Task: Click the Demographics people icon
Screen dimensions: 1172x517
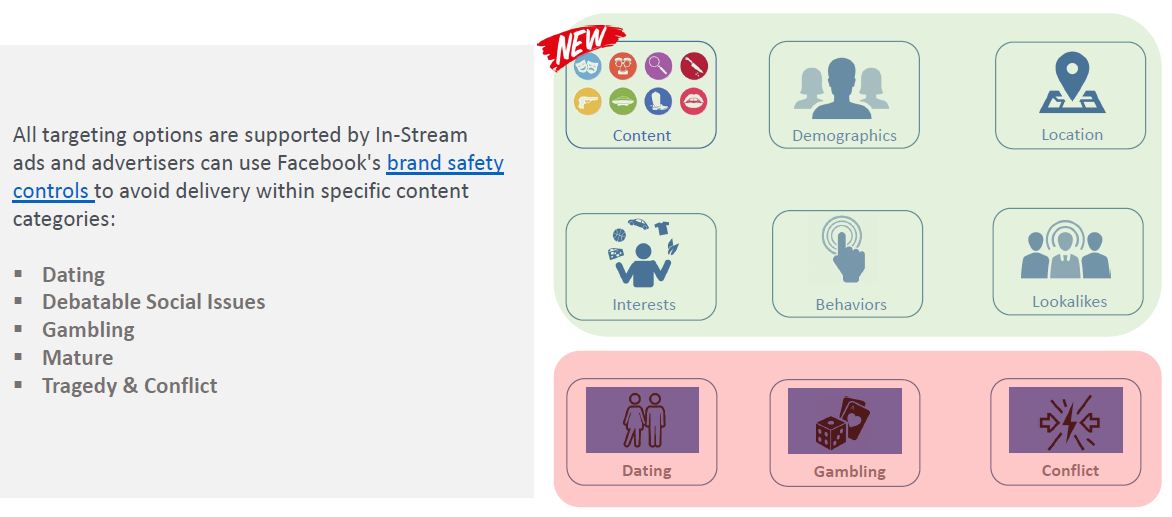Action: coord(842,88)
